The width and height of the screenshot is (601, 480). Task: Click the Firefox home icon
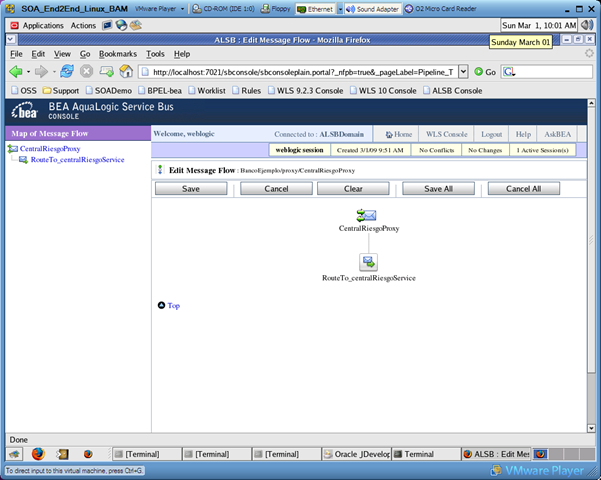pyautogui.click(x=126, y=71)
